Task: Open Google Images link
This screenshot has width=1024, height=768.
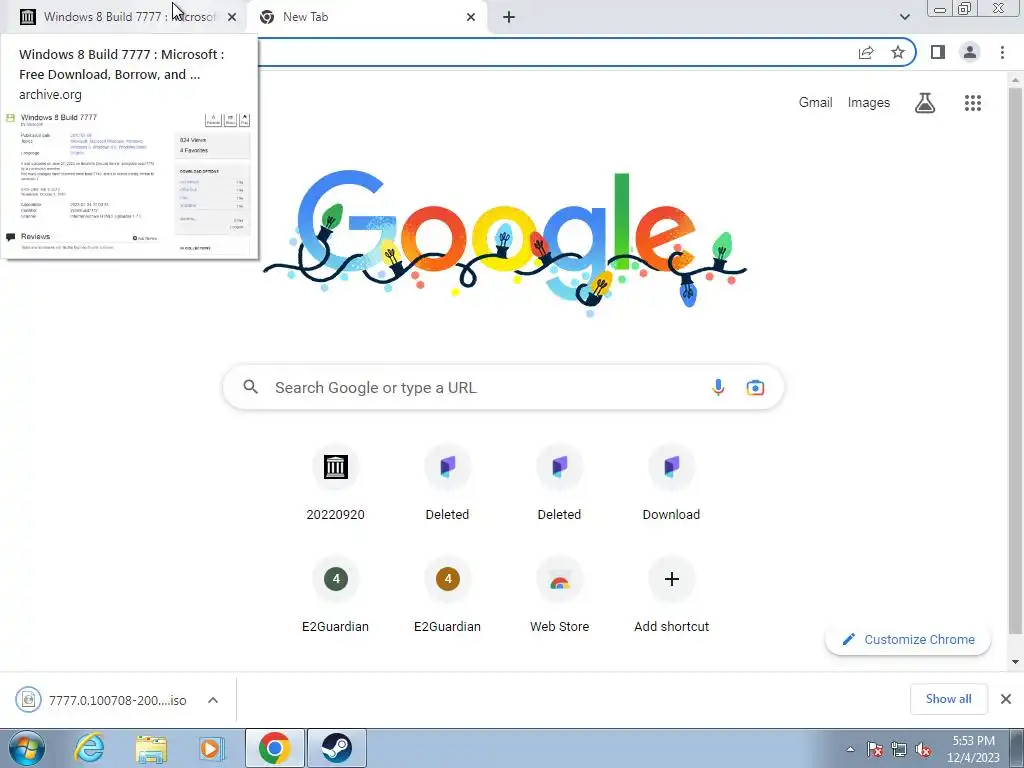Action: 869,103
